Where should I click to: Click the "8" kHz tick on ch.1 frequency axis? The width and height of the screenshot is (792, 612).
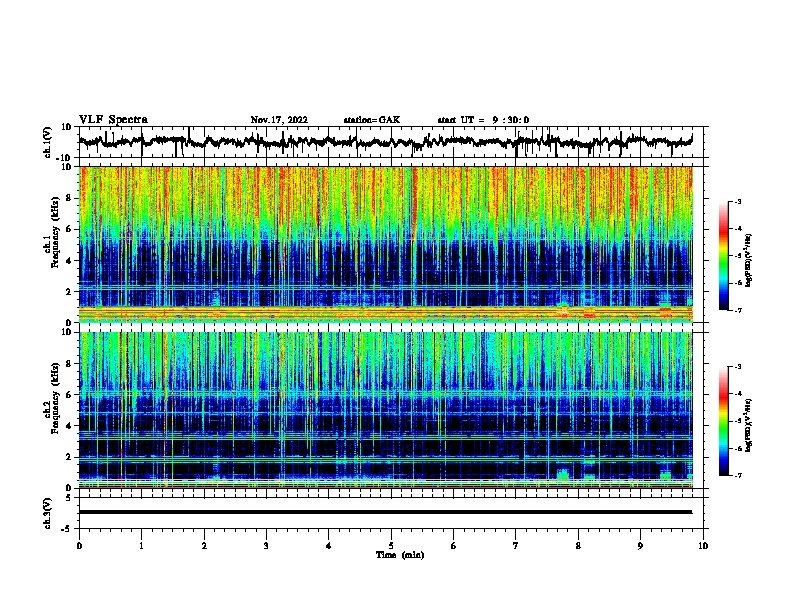(69, 198)
